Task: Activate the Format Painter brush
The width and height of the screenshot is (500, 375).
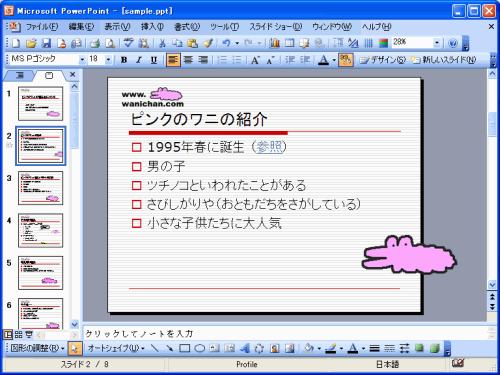Action: pyautogui.click(x=208, y=43)
